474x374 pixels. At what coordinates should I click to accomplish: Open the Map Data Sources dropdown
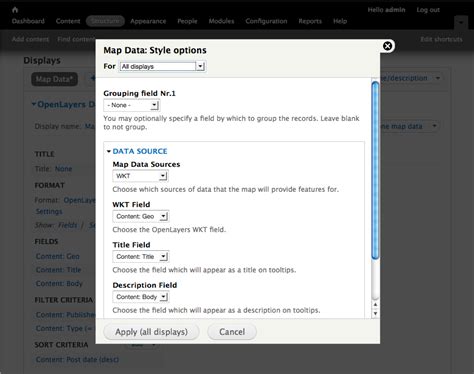click(x=140, y=176)
